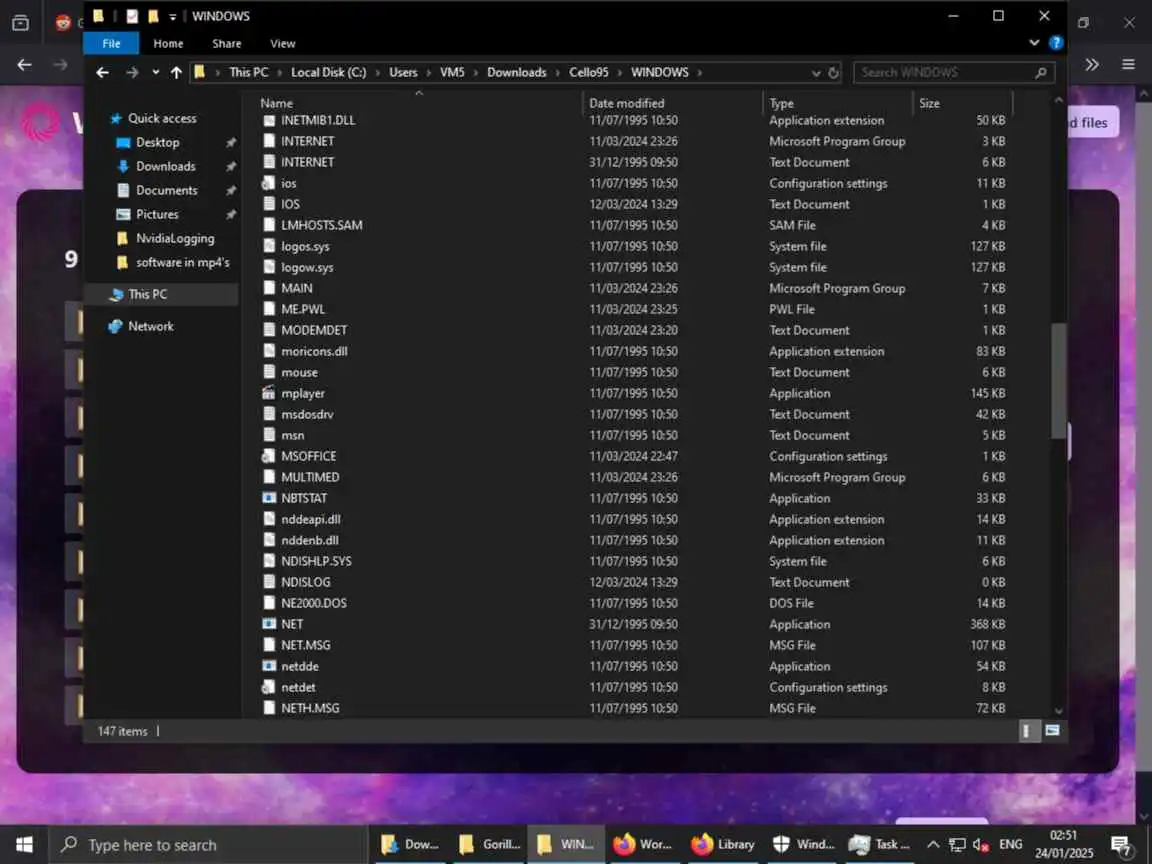
Task: Select the NE2000.DOS file
Action: click(314, 603)
